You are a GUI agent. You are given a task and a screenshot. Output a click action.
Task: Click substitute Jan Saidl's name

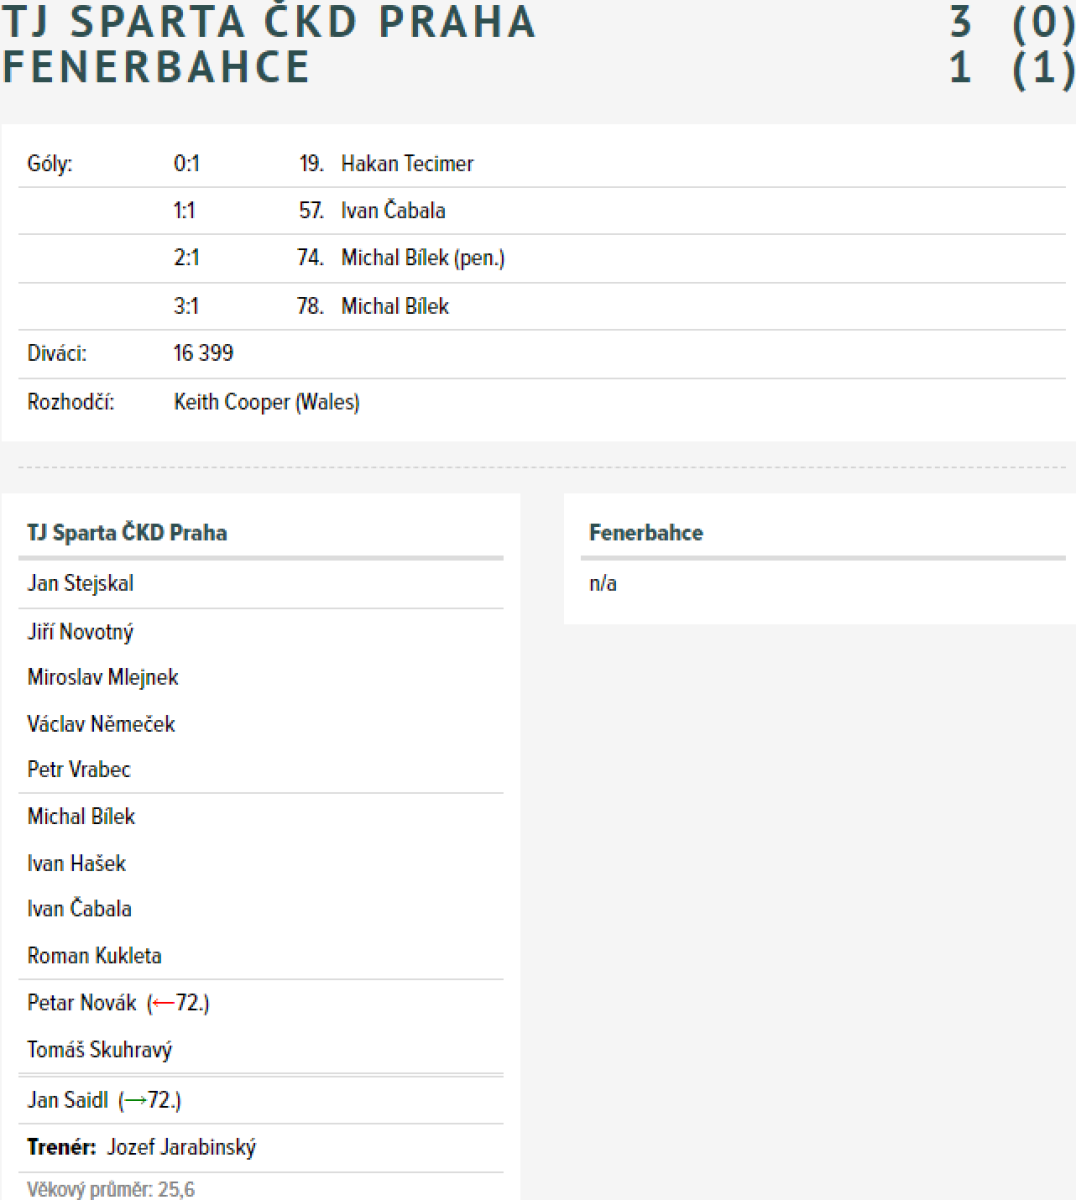pyautogui.click(x=67, y=1100)
